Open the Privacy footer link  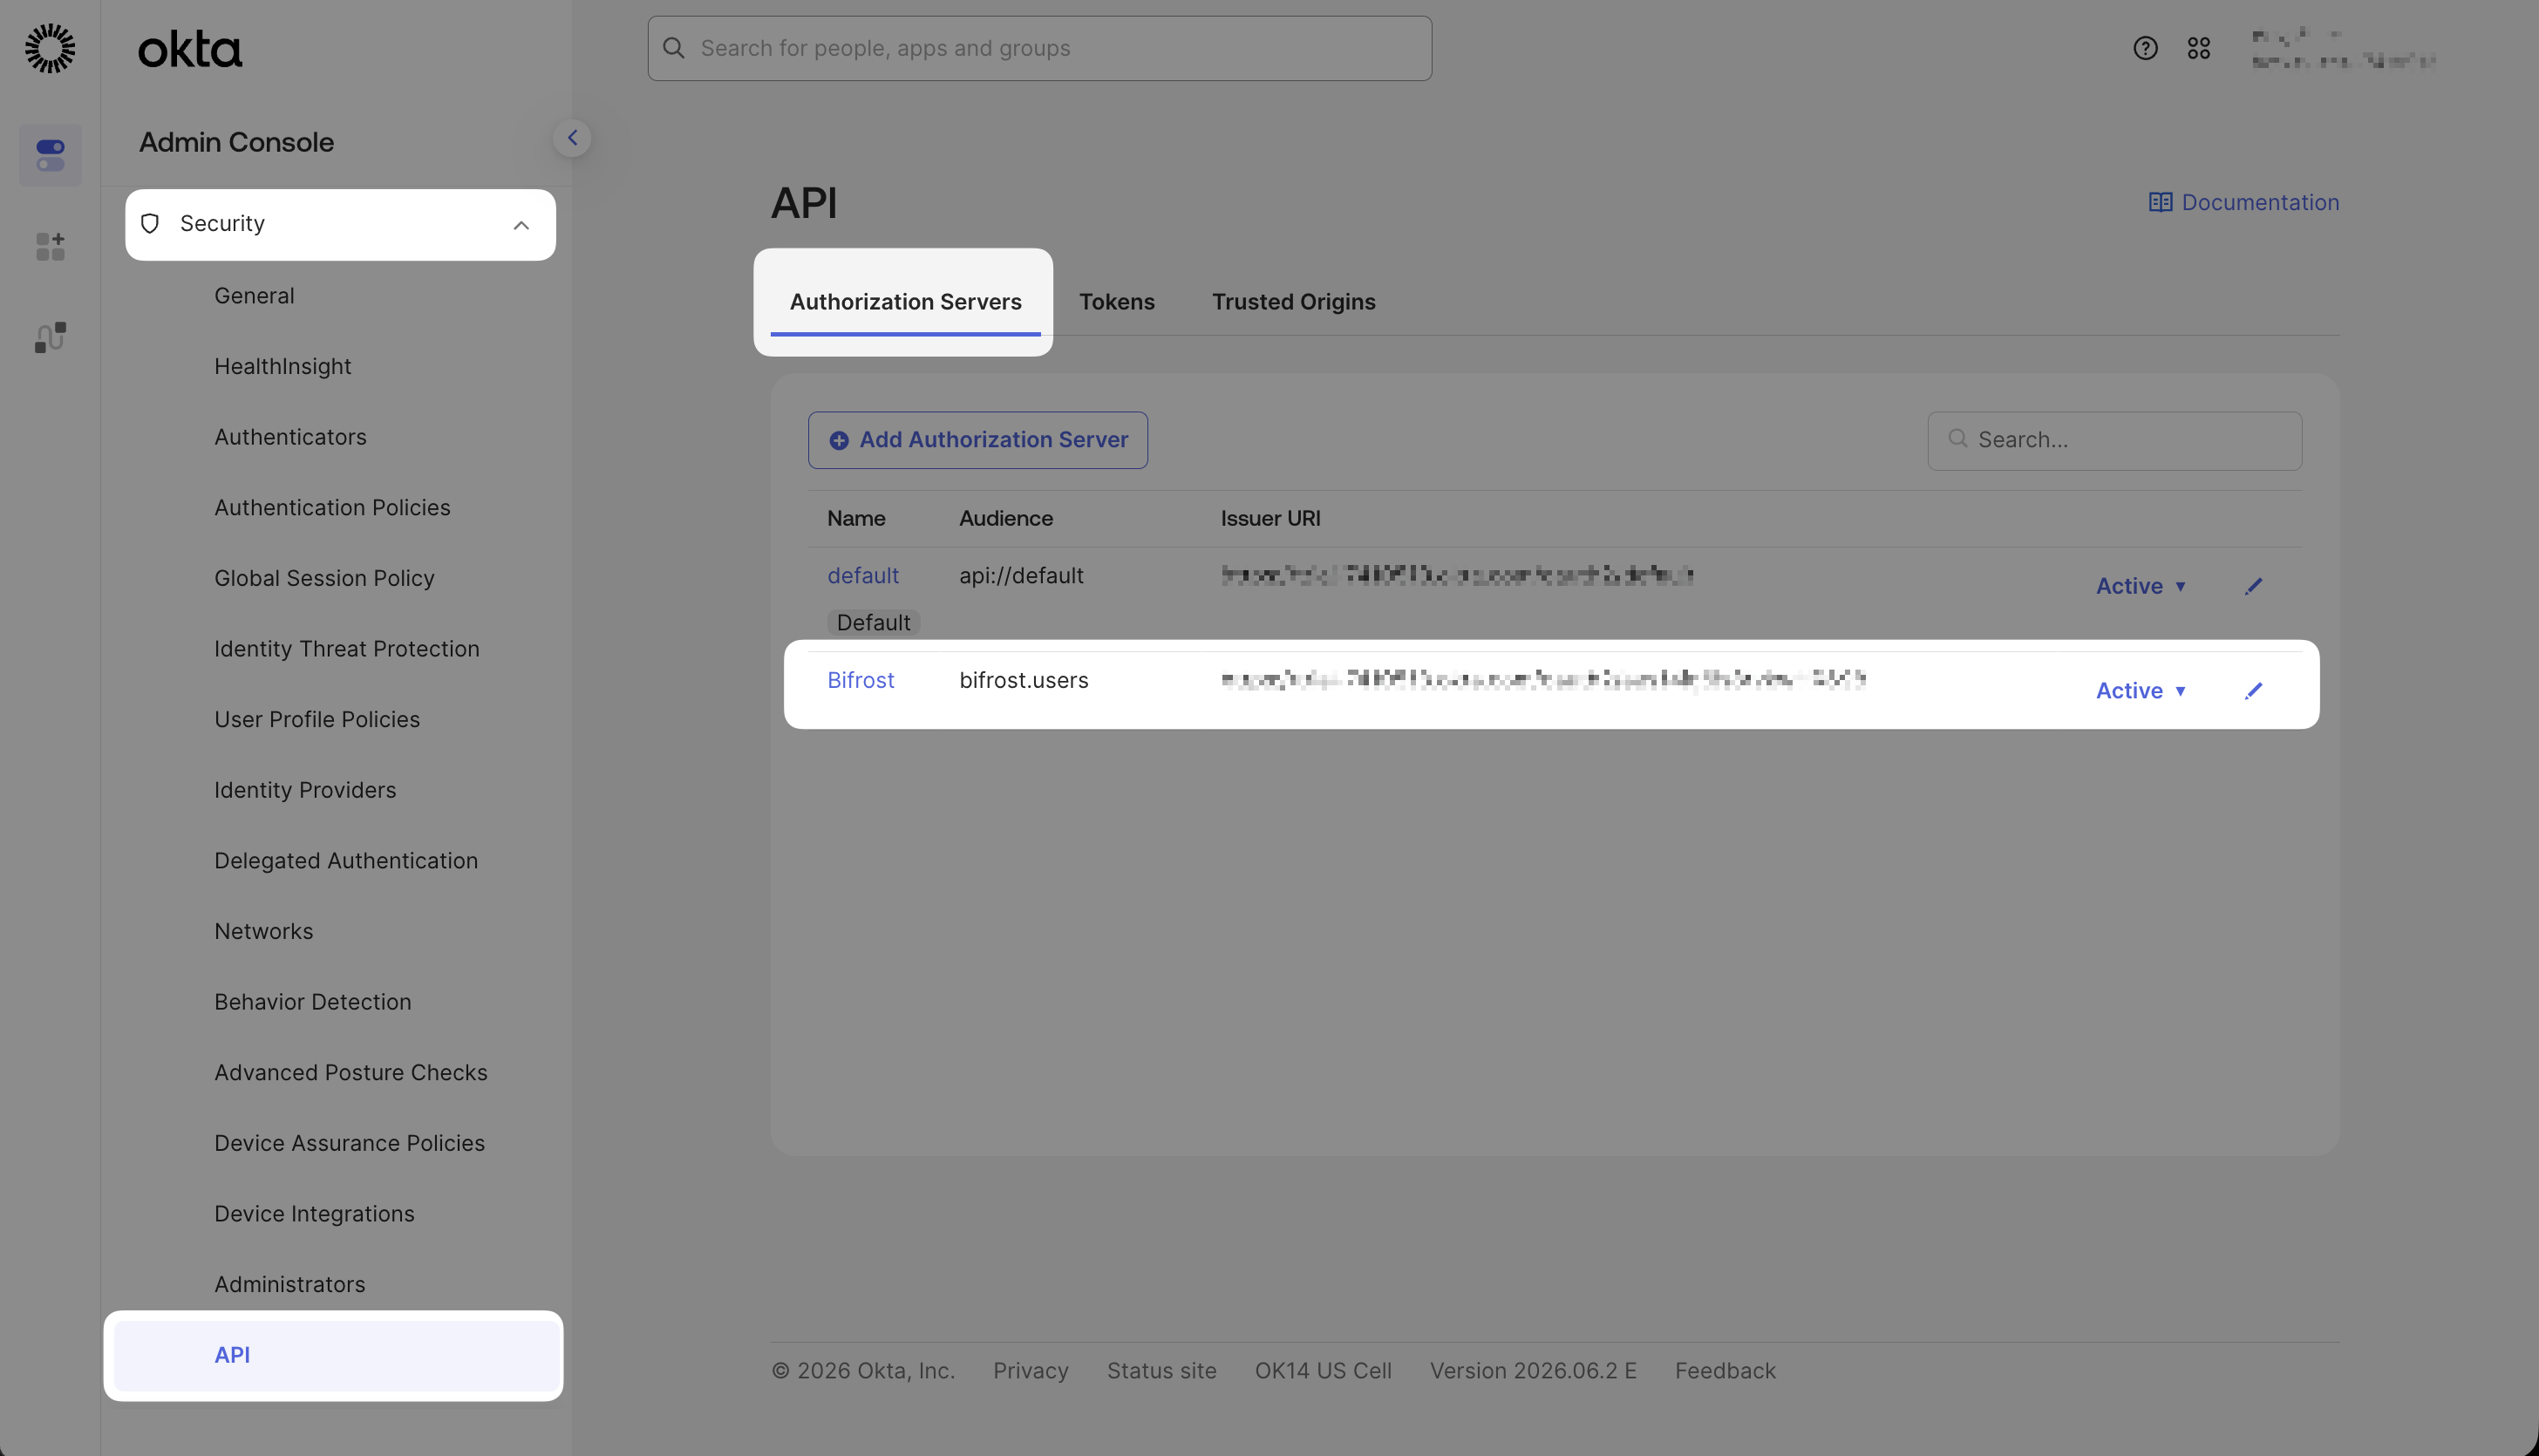[1030, 1371]
